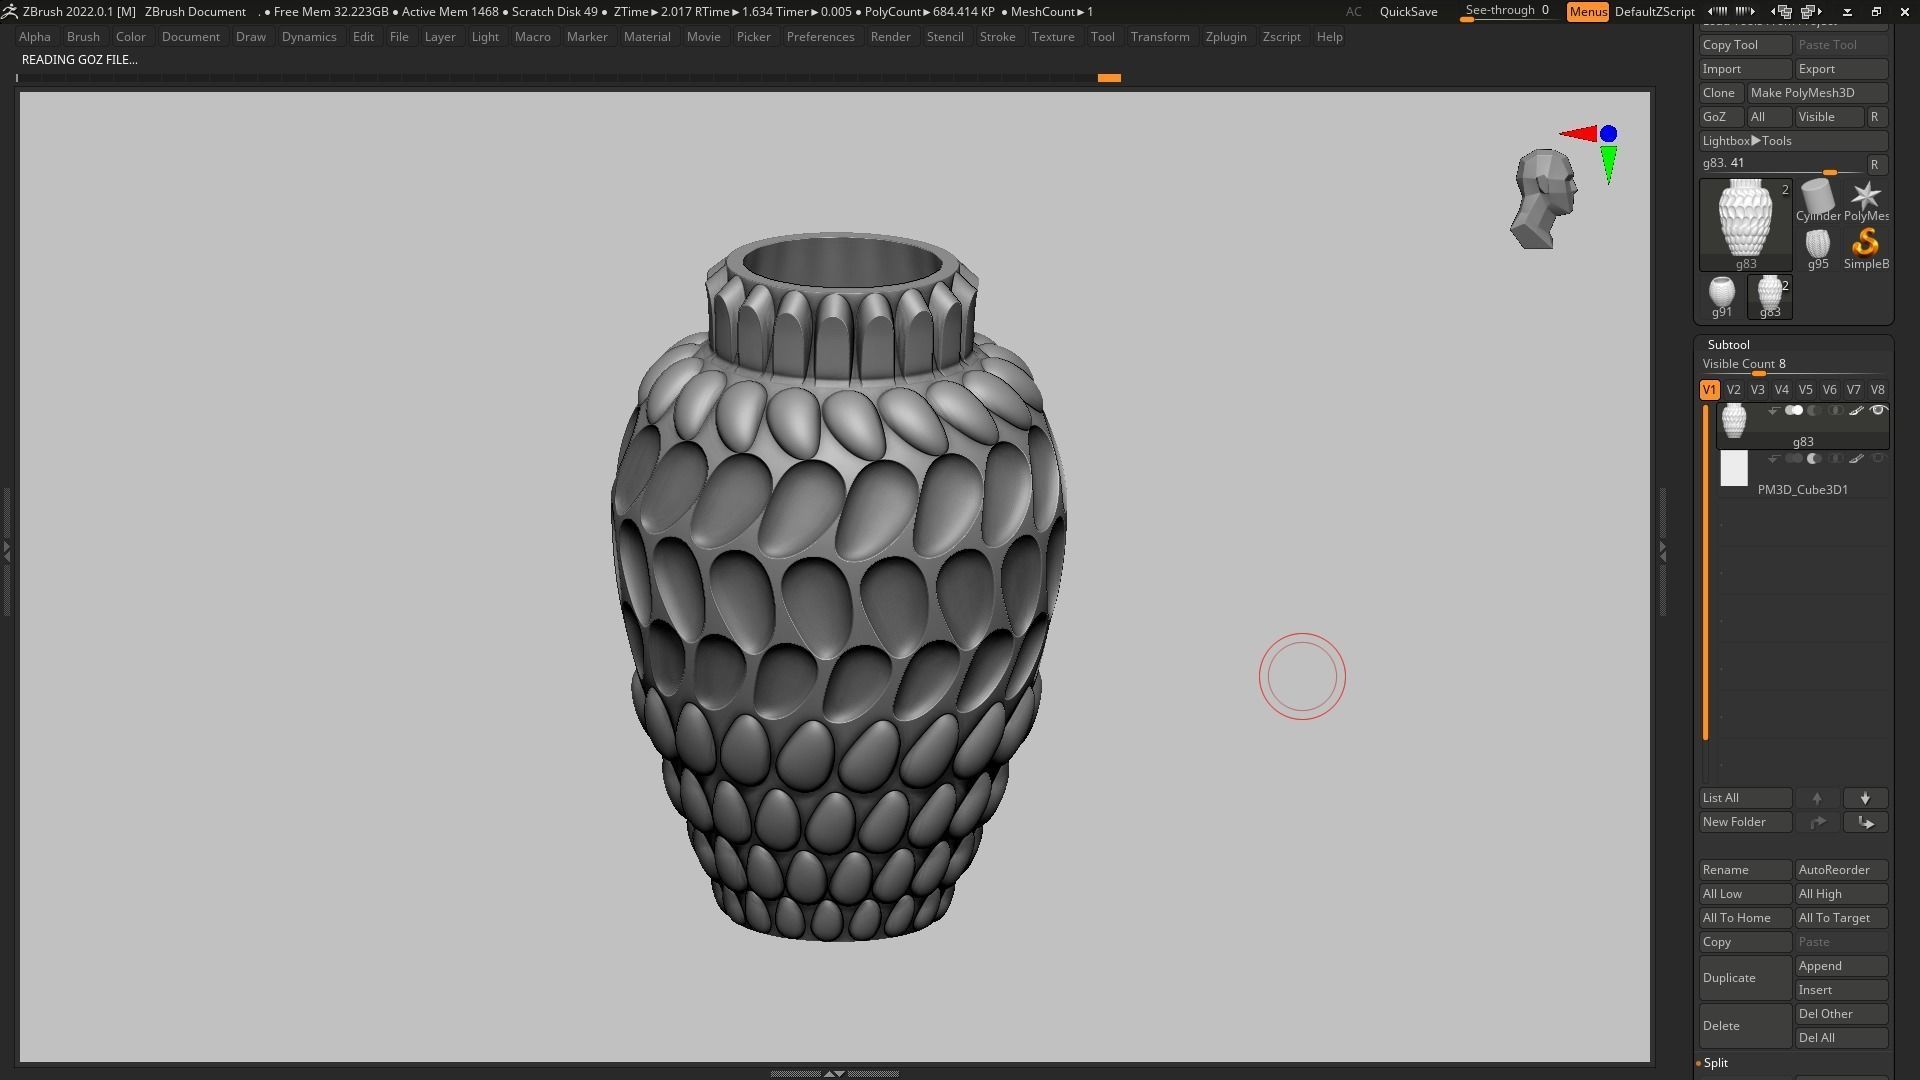
Task: Click the QuickSave button
Action: 1408,12
